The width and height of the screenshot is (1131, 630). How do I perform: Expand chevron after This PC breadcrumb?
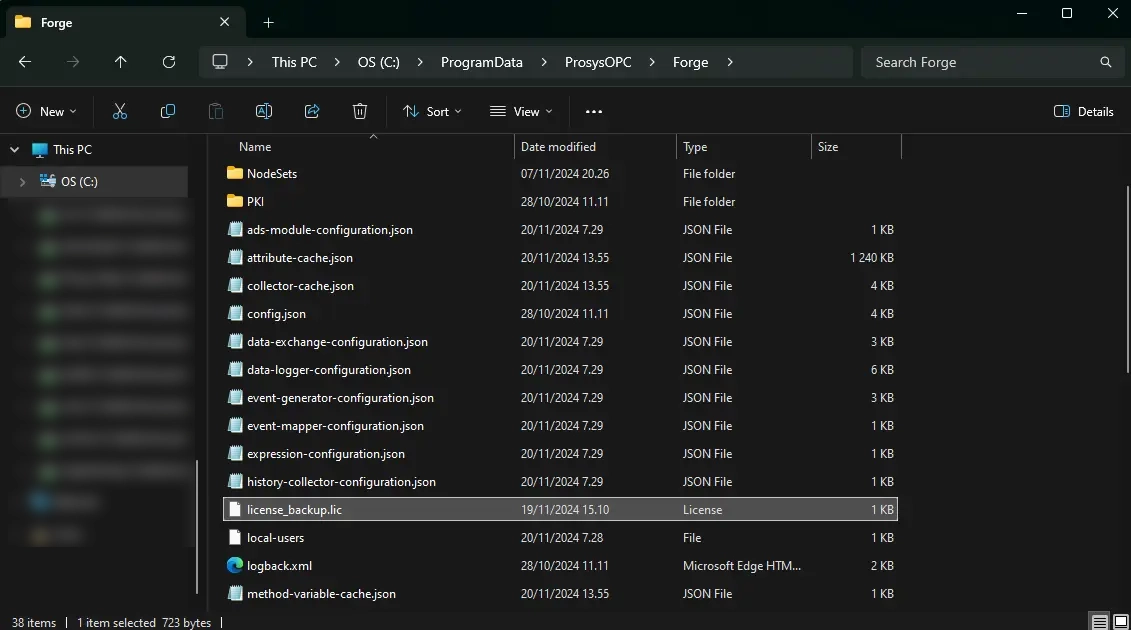pos(337,62)
